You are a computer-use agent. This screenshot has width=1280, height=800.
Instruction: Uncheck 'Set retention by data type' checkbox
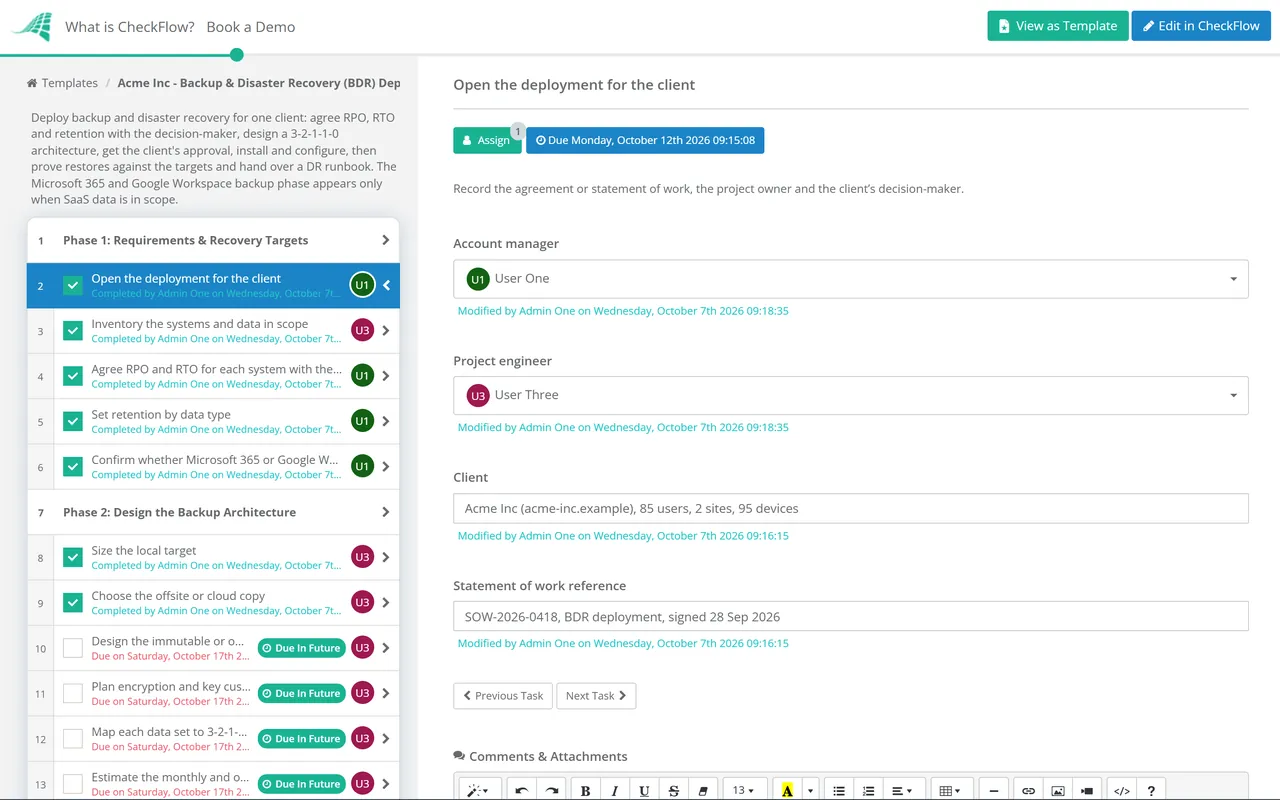73,421
